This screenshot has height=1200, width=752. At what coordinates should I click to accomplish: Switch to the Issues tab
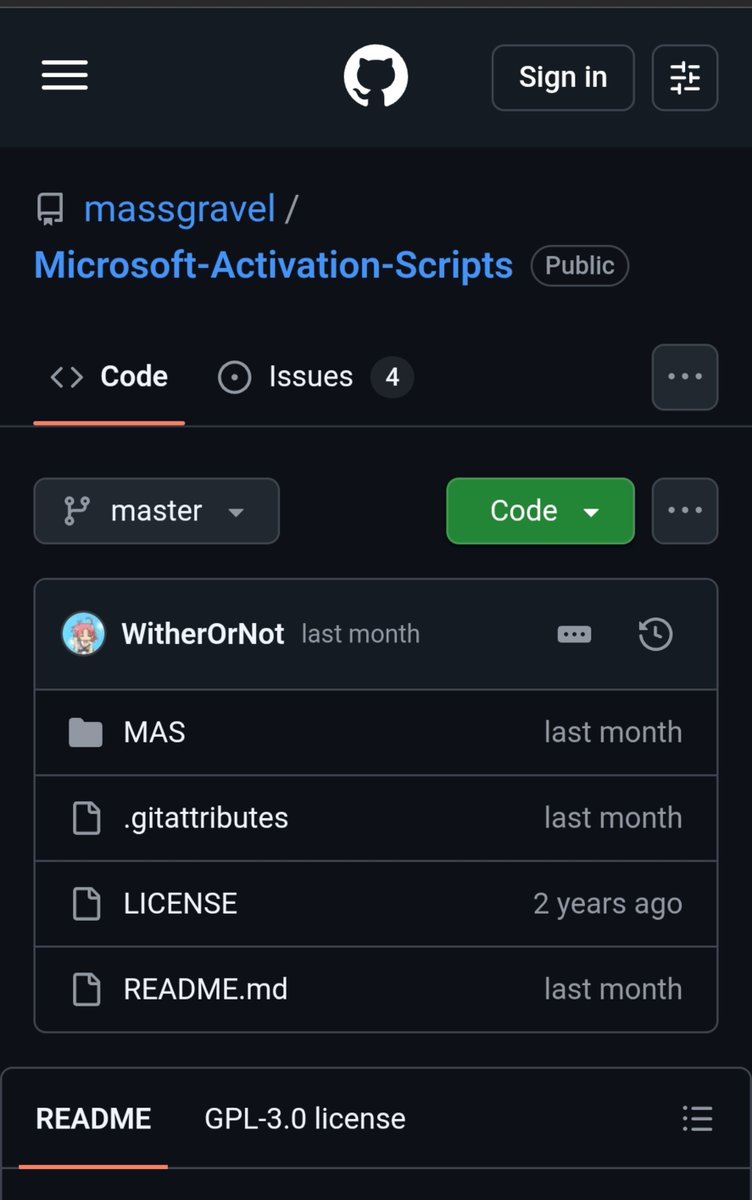tap(315, 377)
